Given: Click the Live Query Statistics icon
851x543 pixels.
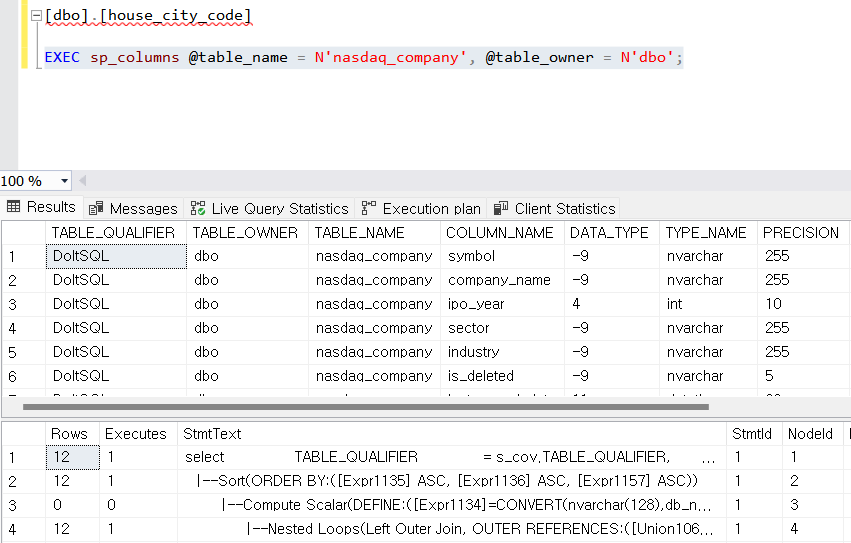Looking at the screenshot, I should click(x=198, y=209).
